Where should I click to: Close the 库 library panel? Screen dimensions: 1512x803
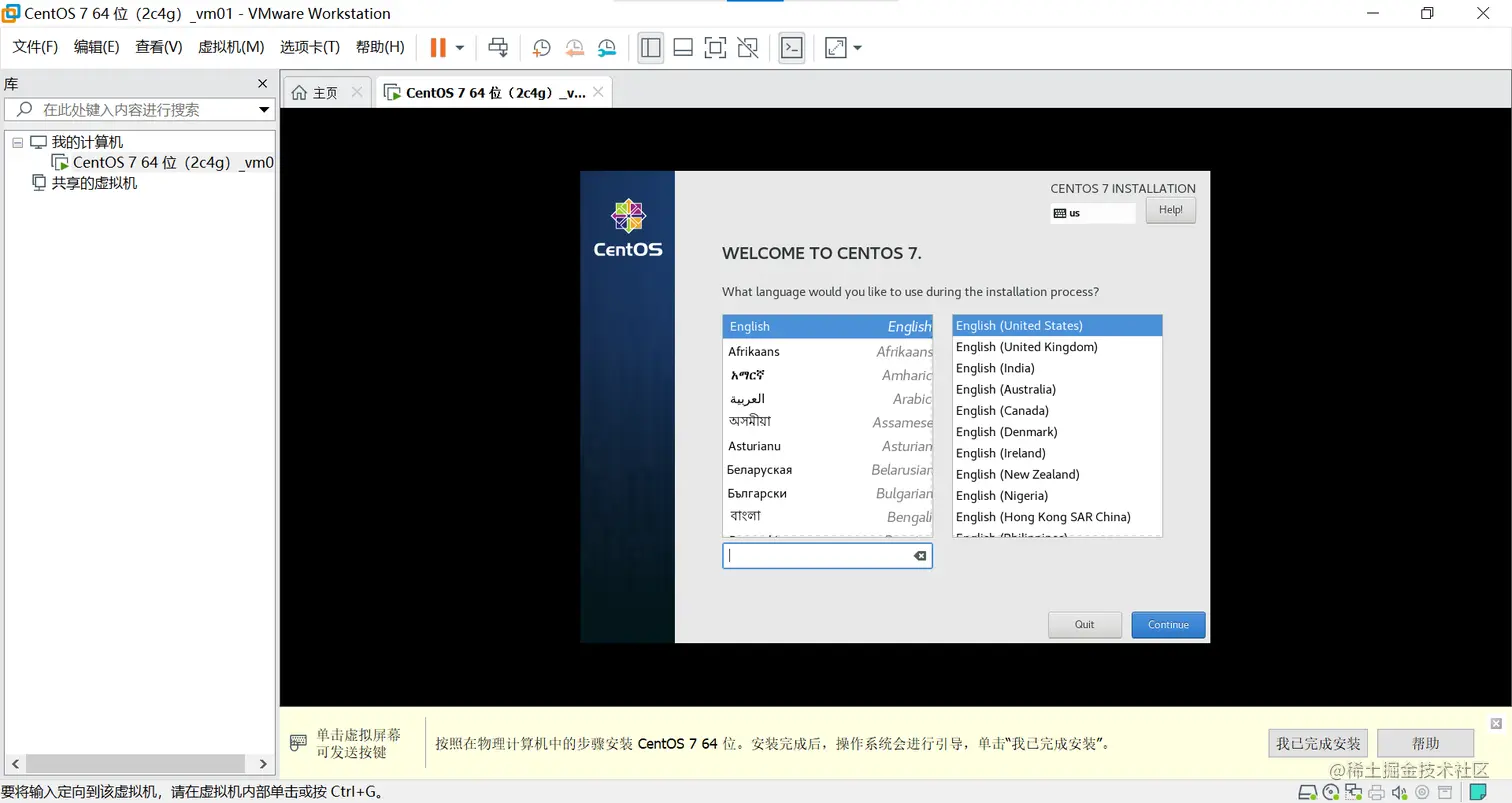263,84
